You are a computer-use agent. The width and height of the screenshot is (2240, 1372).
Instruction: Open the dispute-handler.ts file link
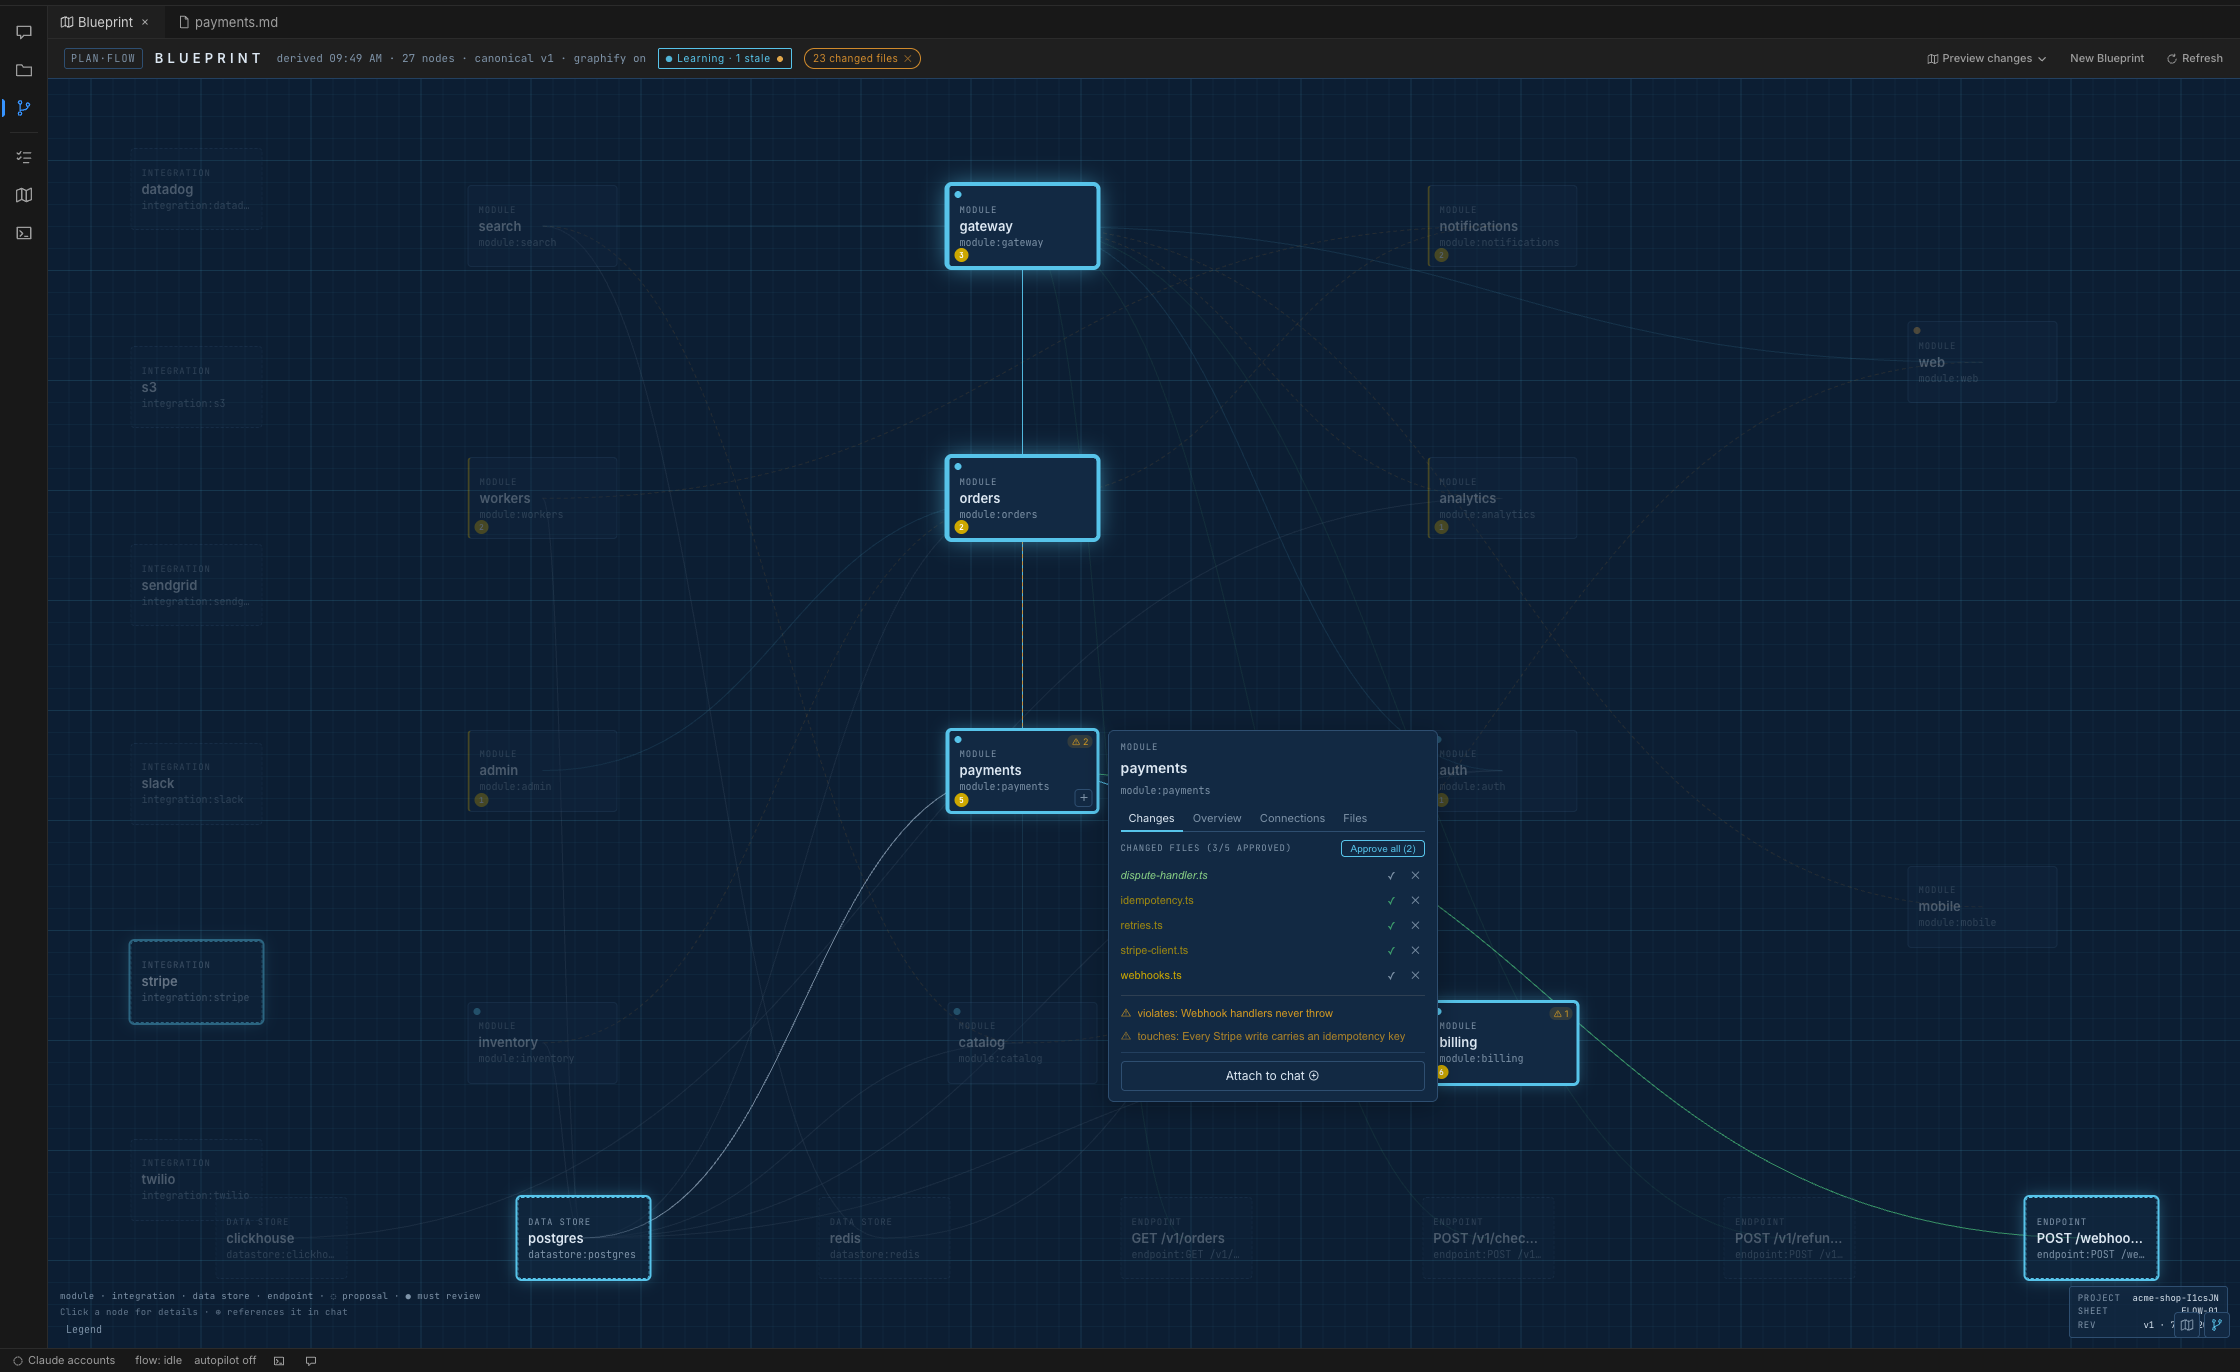(x=1164, y=876)
